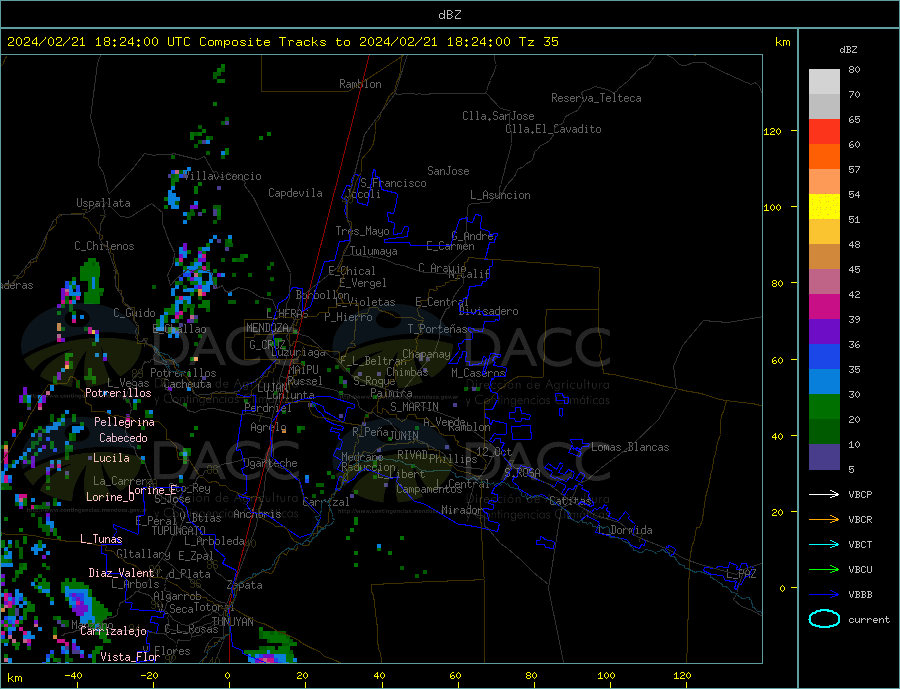This screenshot has height=689, width=900.
Task: Click the Lomas_Blancas label
Action: pyautogui.click(x=630, y=447)
